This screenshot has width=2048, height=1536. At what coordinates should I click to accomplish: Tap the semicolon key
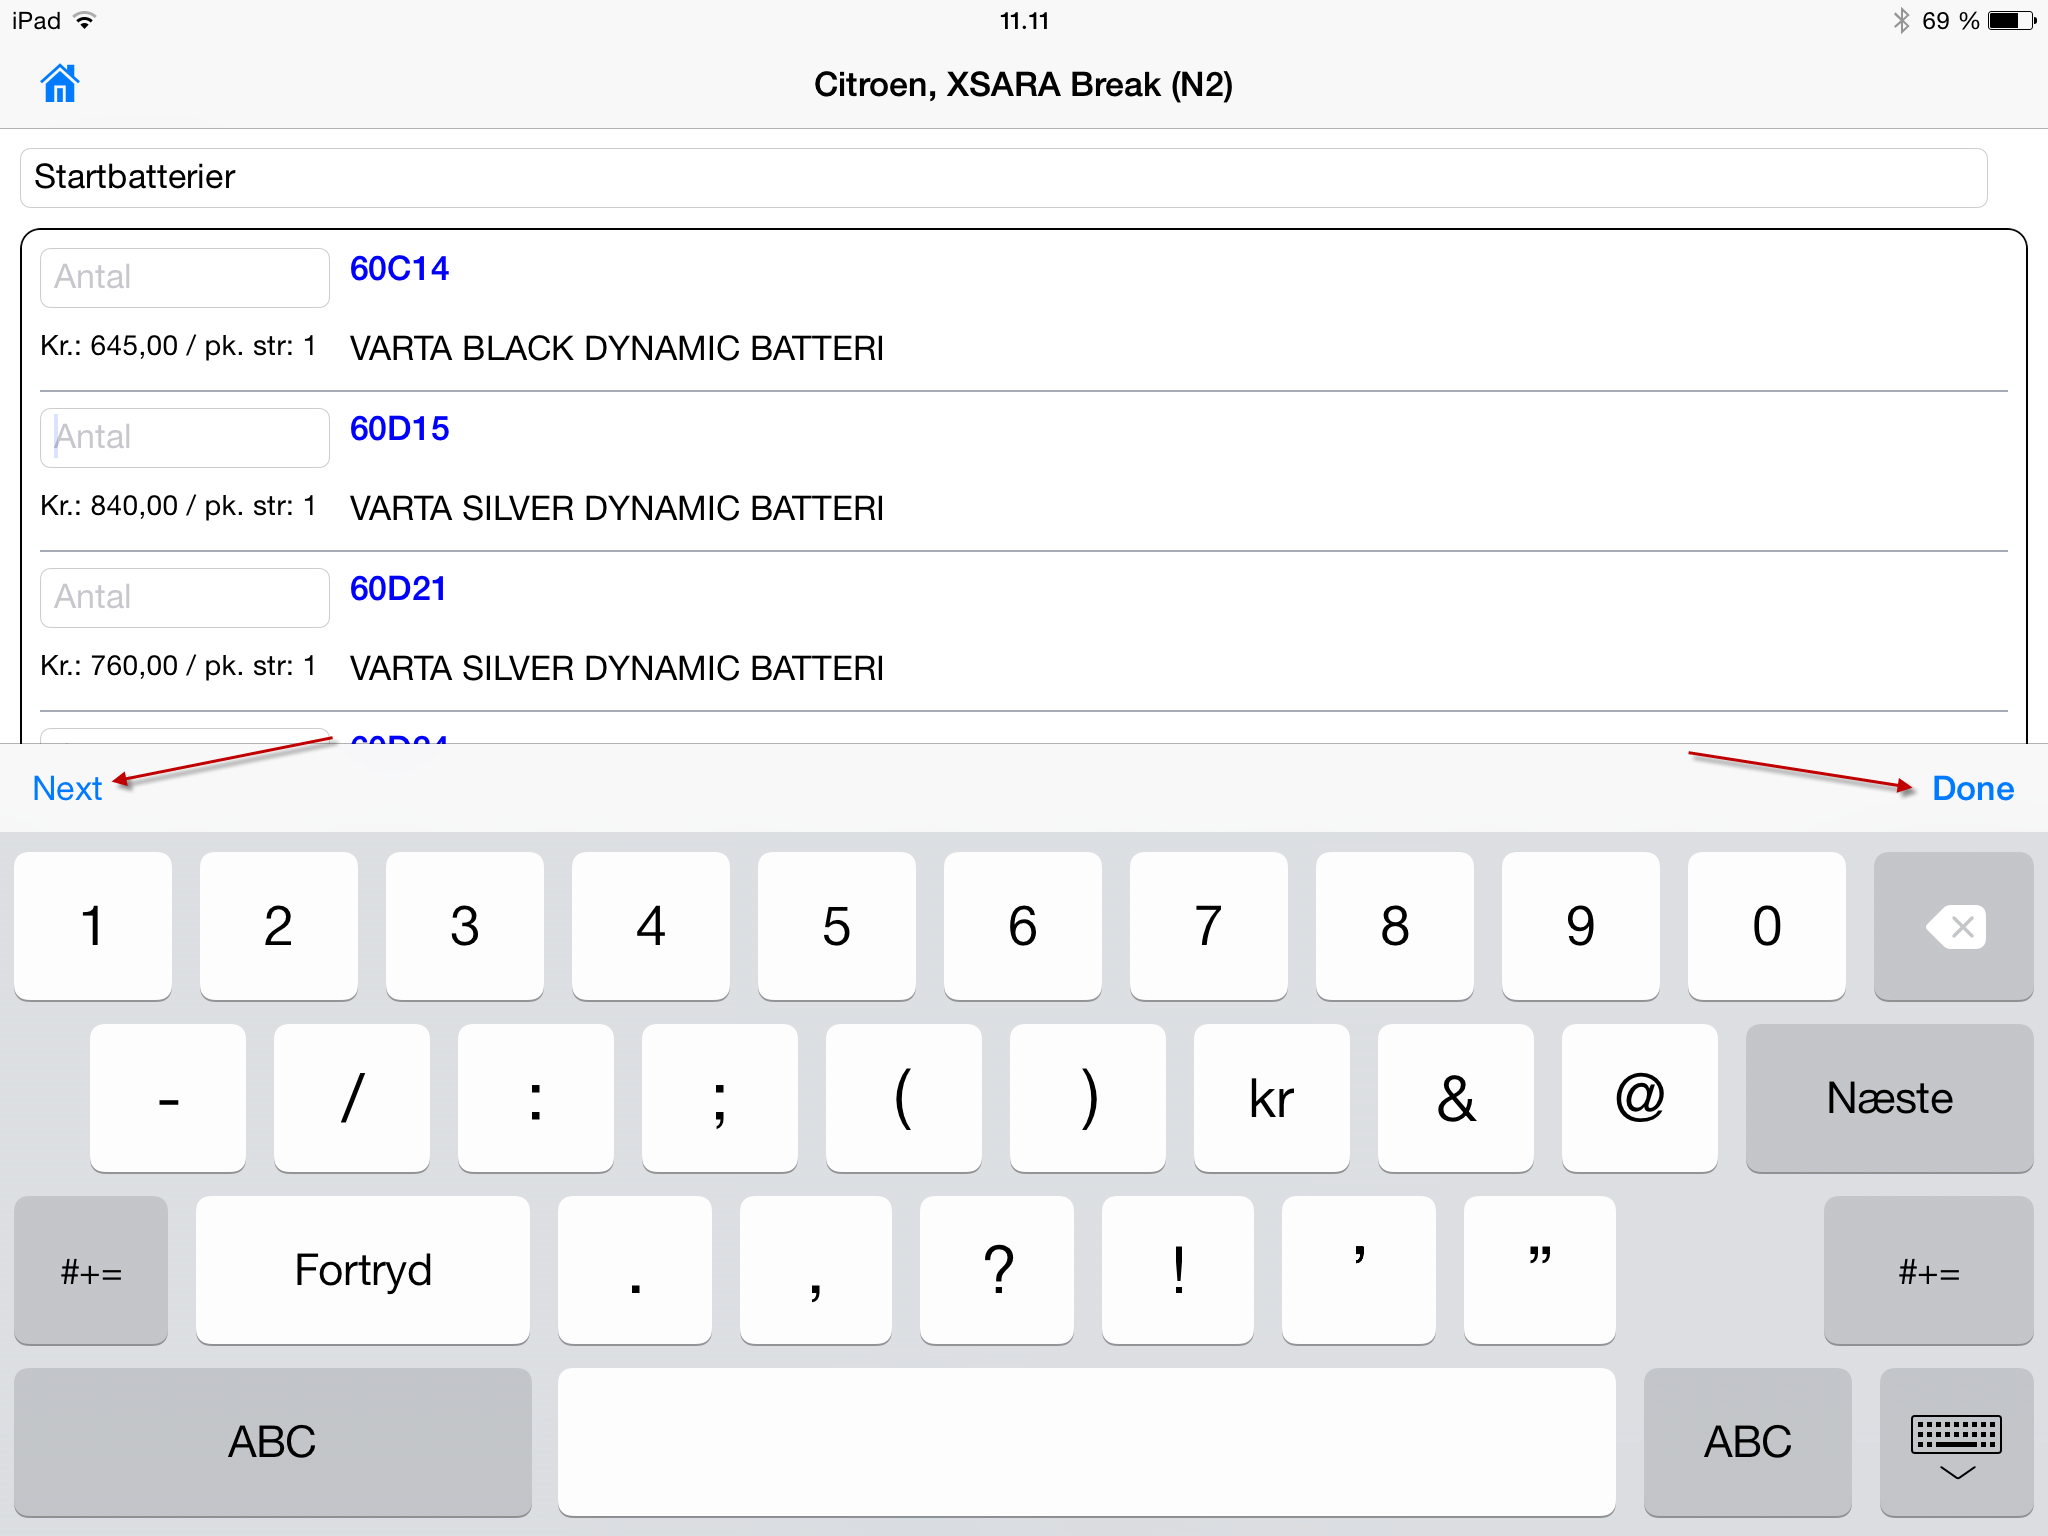(720, 1098)
